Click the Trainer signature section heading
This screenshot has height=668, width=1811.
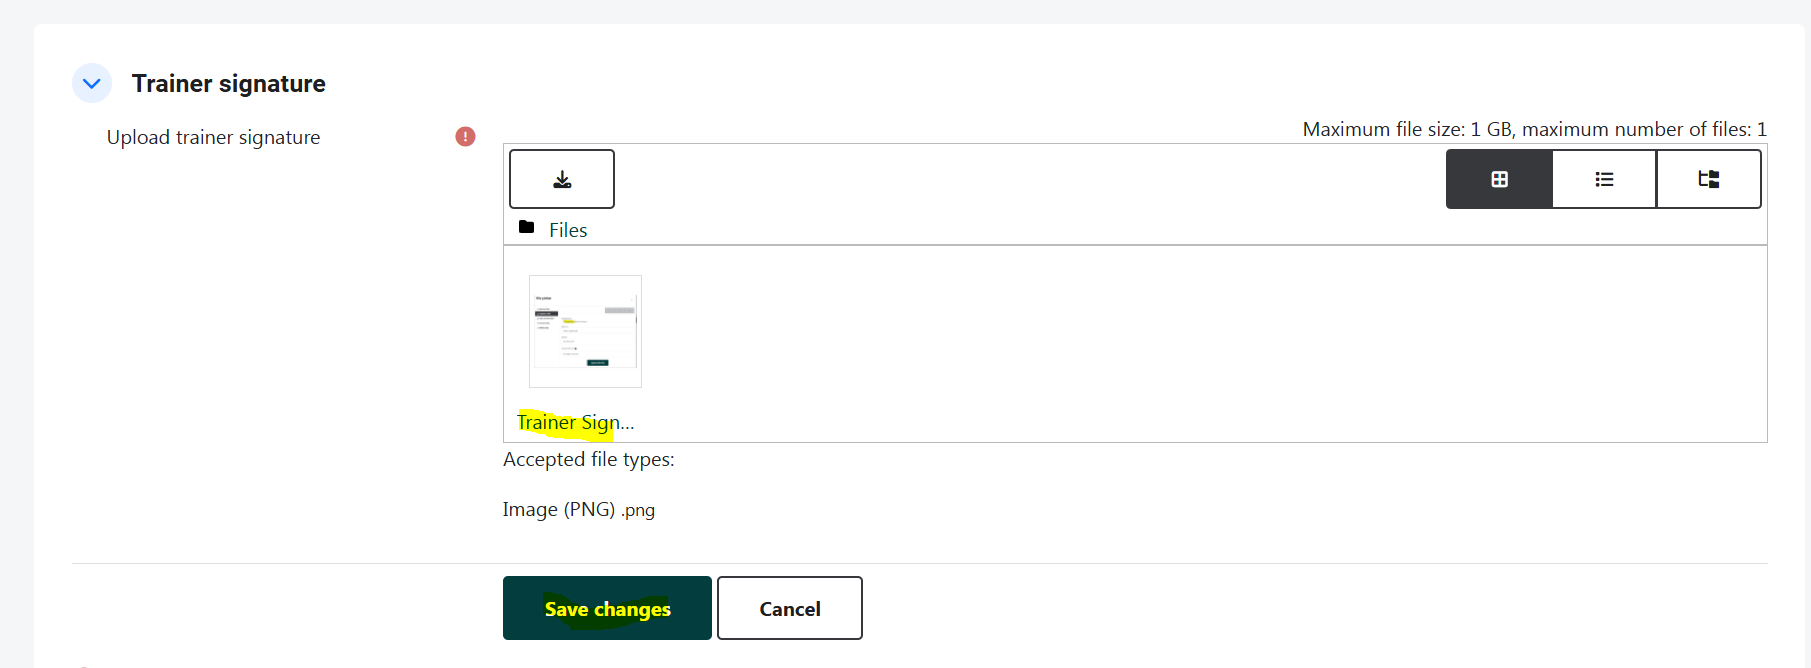[228, 84]
